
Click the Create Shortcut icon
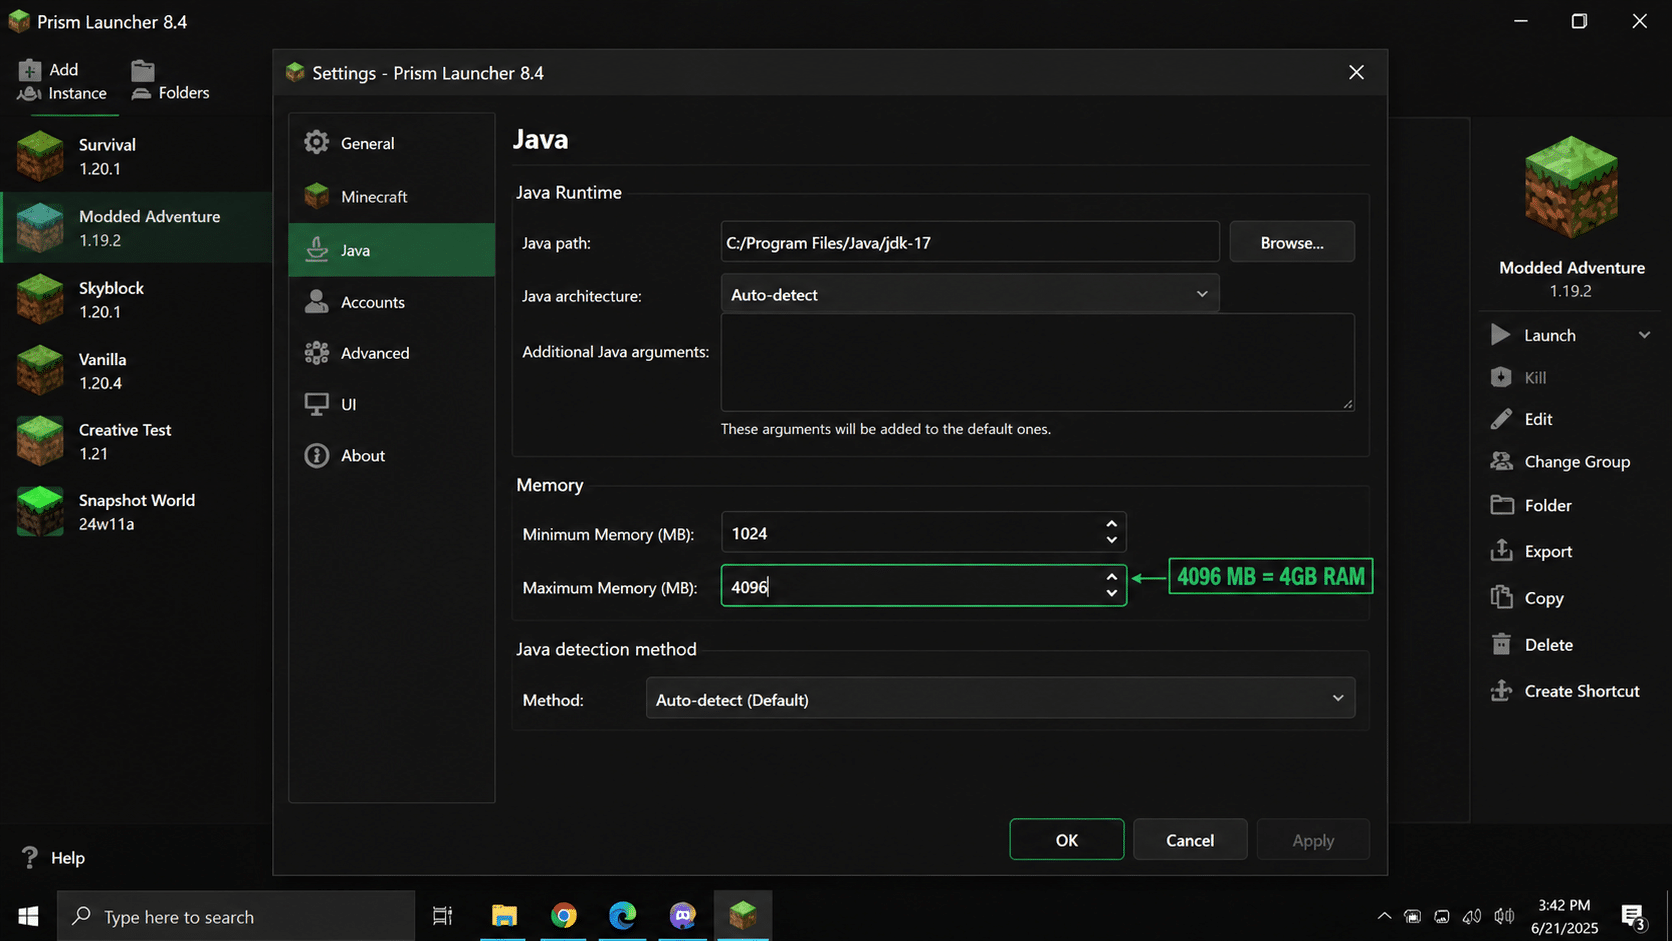[1501, 690]
